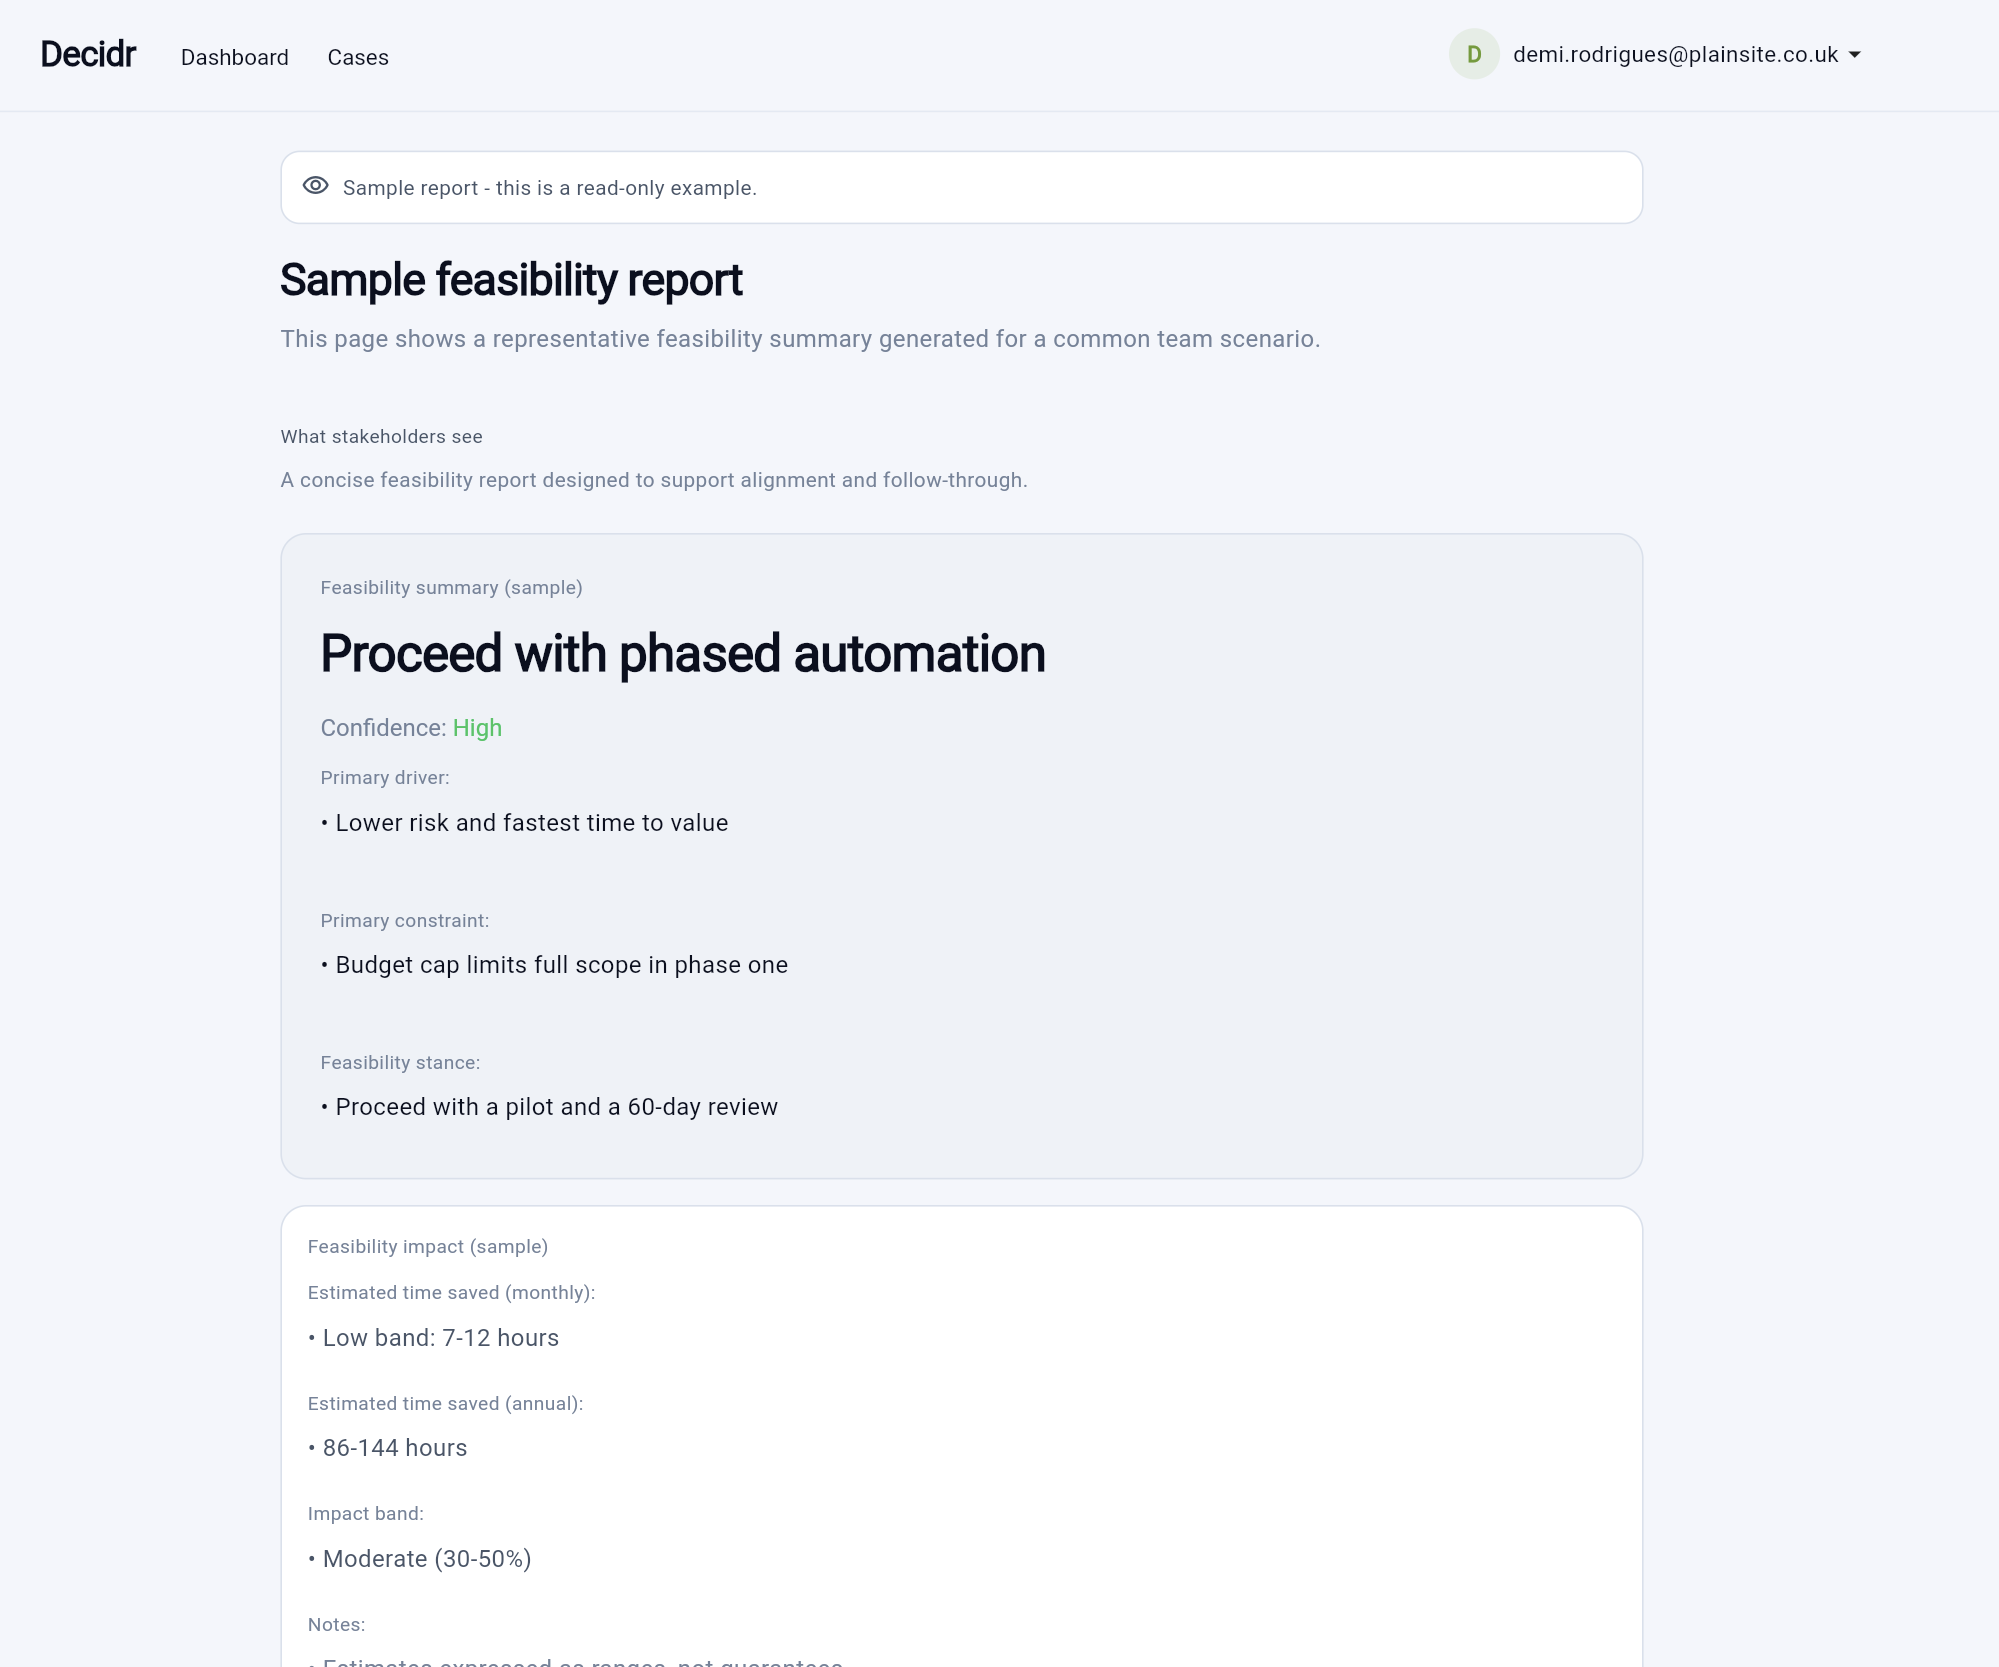Click the What stakeholders see subheading

pos(381,437)
